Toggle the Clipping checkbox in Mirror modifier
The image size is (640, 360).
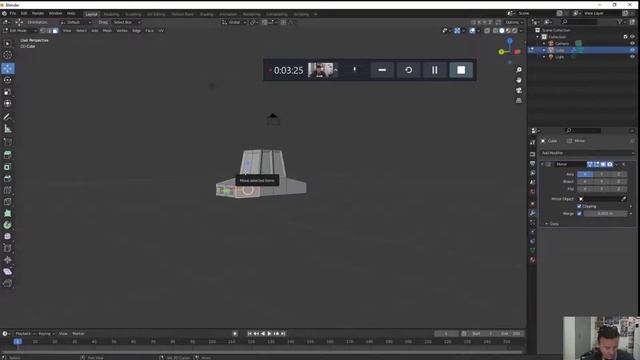579,206
